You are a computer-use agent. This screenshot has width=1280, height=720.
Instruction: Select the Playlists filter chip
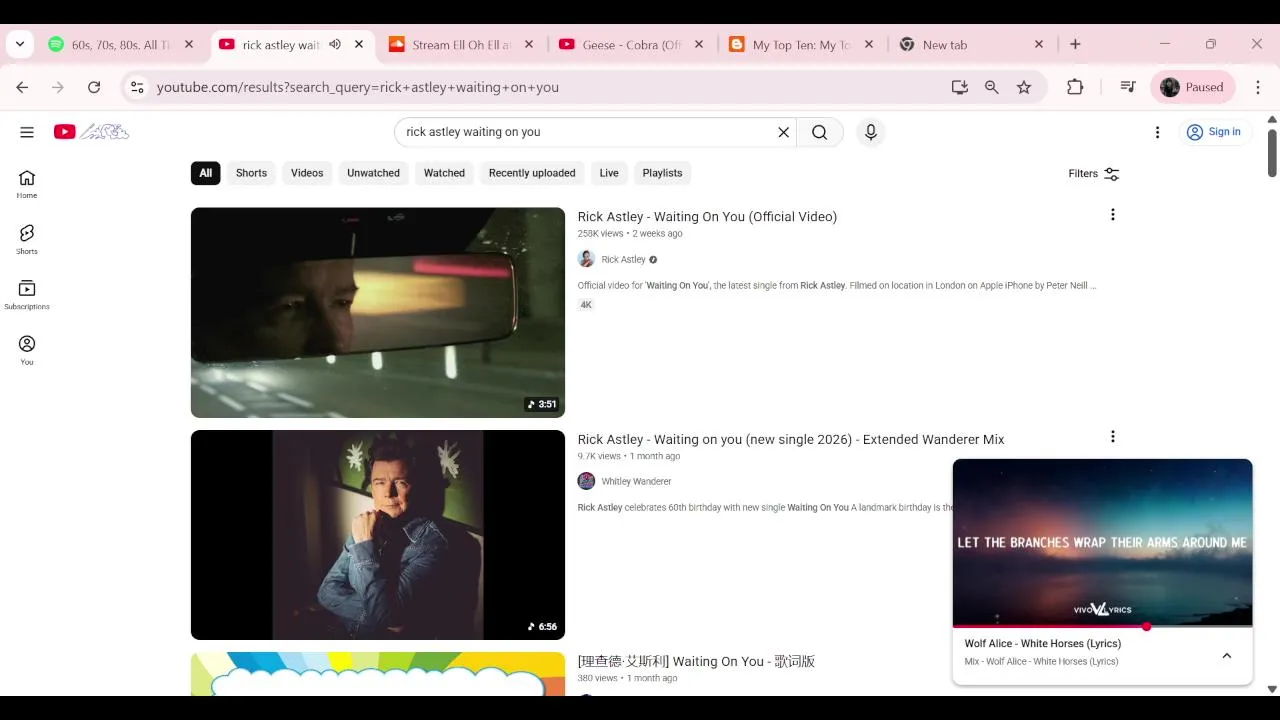click(662, 173)
